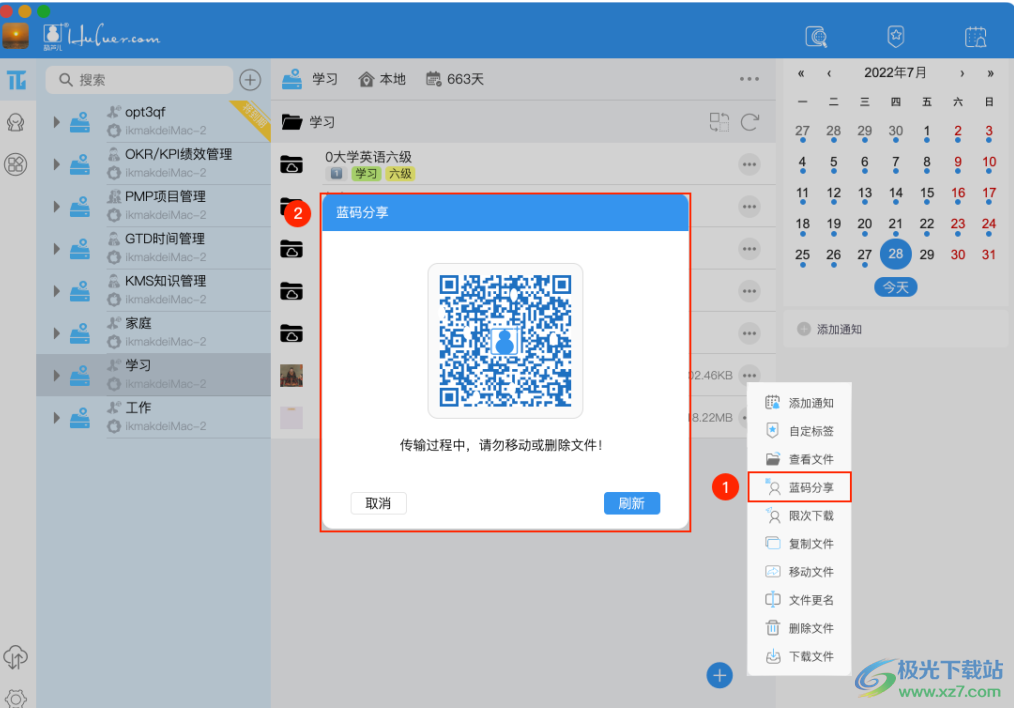Screen dimensions: 1014x708
Task: Choose 限次下载 from the context menu
Action: [x=799, y=515]
